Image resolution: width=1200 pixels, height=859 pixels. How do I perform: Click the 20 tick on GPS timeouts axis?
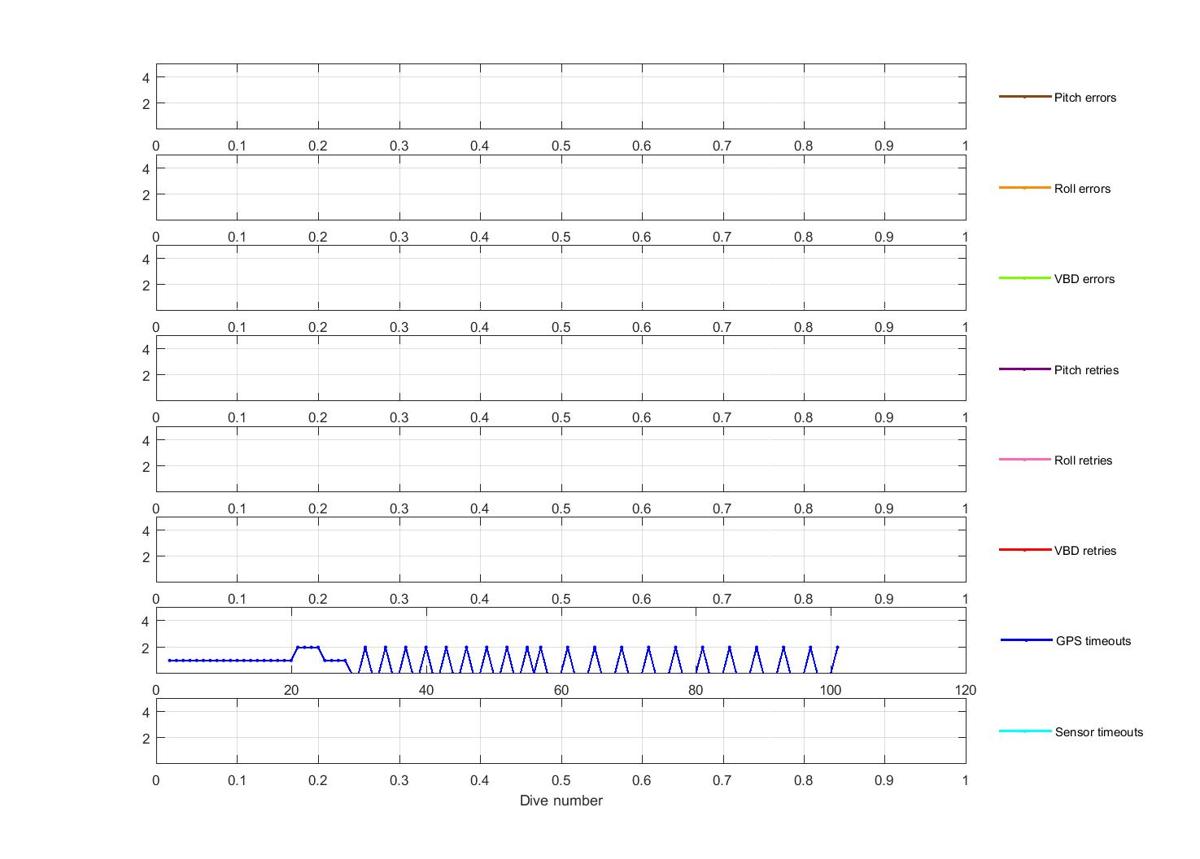tap(291, 690)
